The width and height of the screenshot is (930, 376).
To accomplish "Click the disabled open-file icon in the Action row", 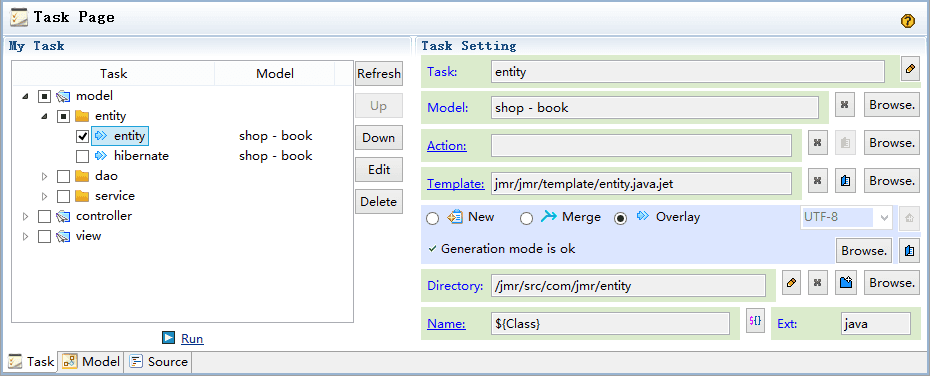I will coord(846,143).
